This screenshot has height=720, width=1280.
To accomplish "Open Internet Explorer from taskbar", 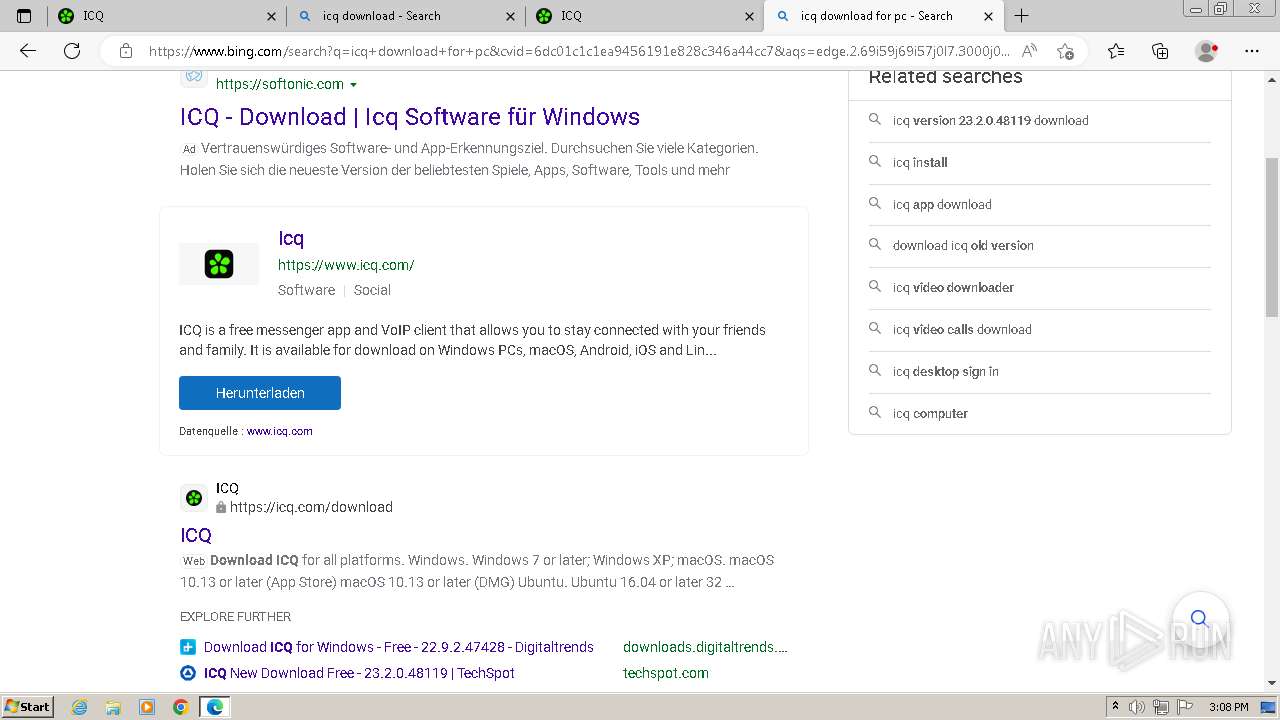I will coord(80,707).
